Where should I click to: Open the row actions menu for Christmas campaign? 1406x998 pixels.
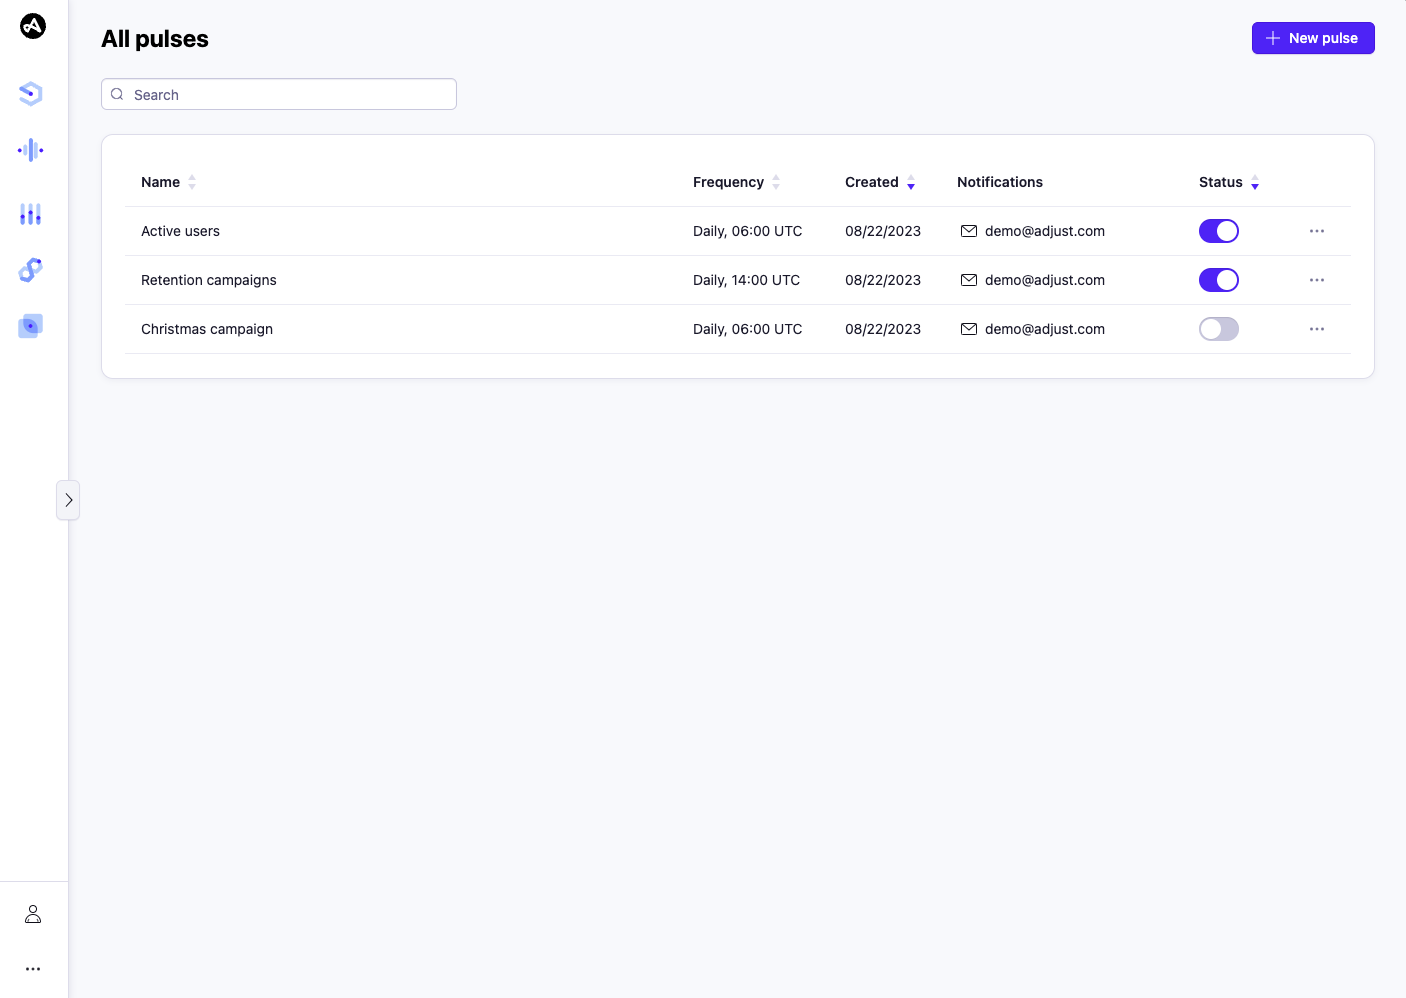(1316, 328)
